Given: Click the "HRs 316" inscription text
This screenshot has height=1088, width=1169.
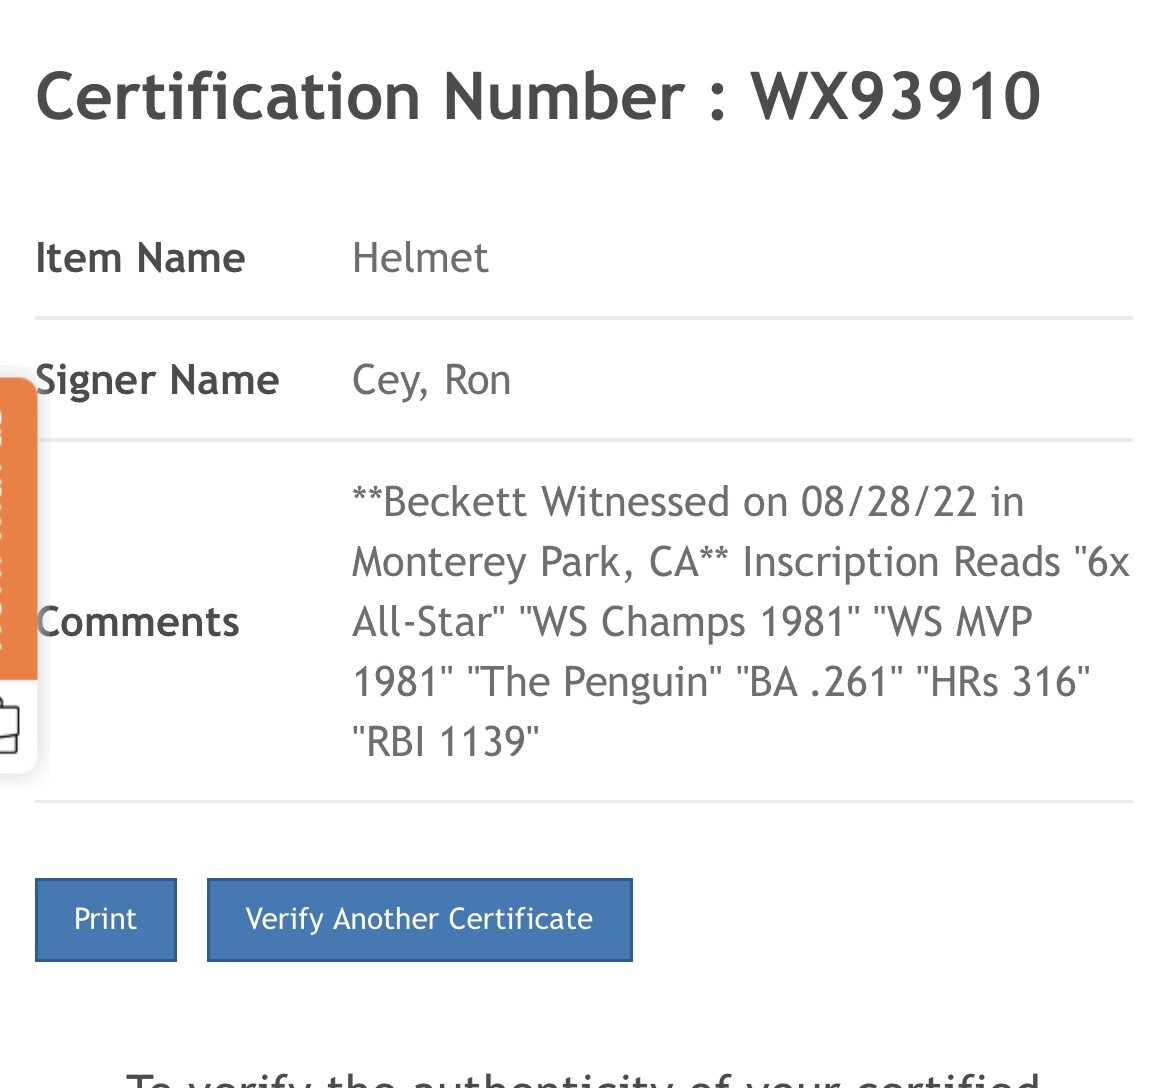Looking at the screenshot, I should pos(1003,681).
